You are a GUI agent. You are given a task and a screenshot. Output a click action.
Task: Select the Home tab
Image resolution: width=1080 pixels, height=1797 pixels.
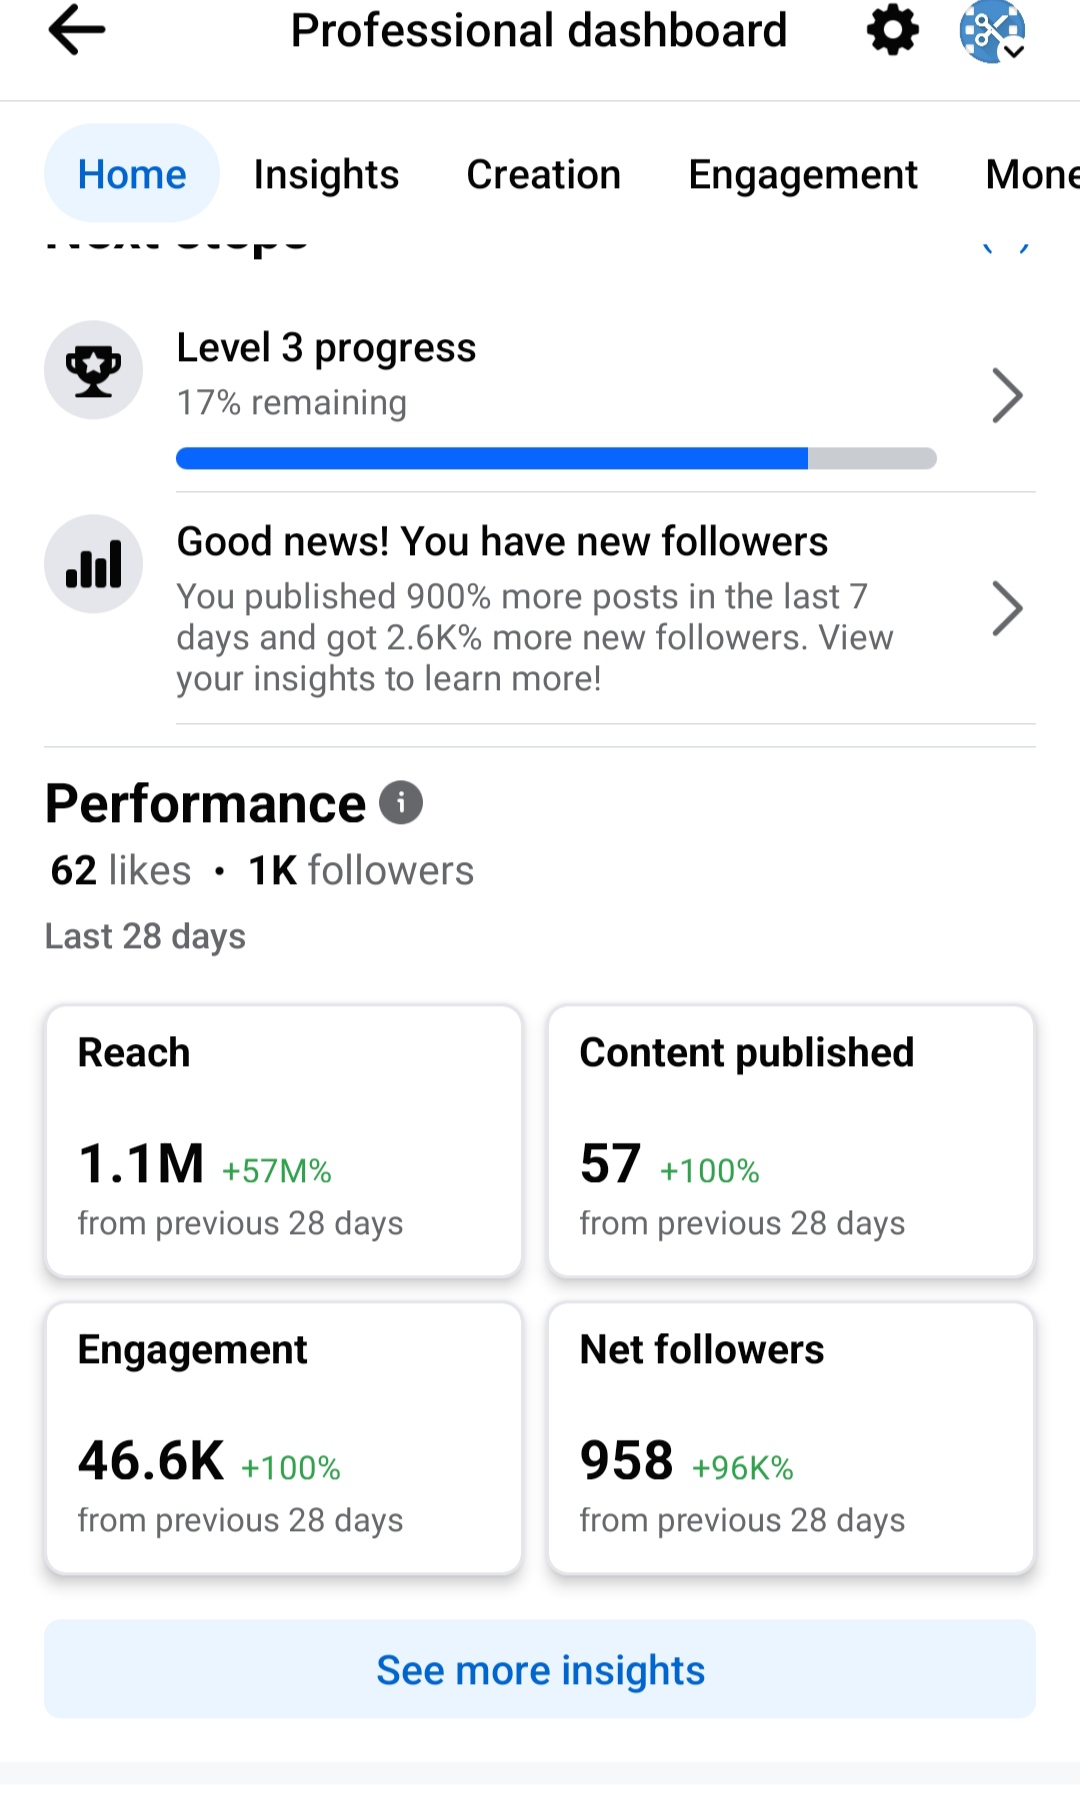132,174
